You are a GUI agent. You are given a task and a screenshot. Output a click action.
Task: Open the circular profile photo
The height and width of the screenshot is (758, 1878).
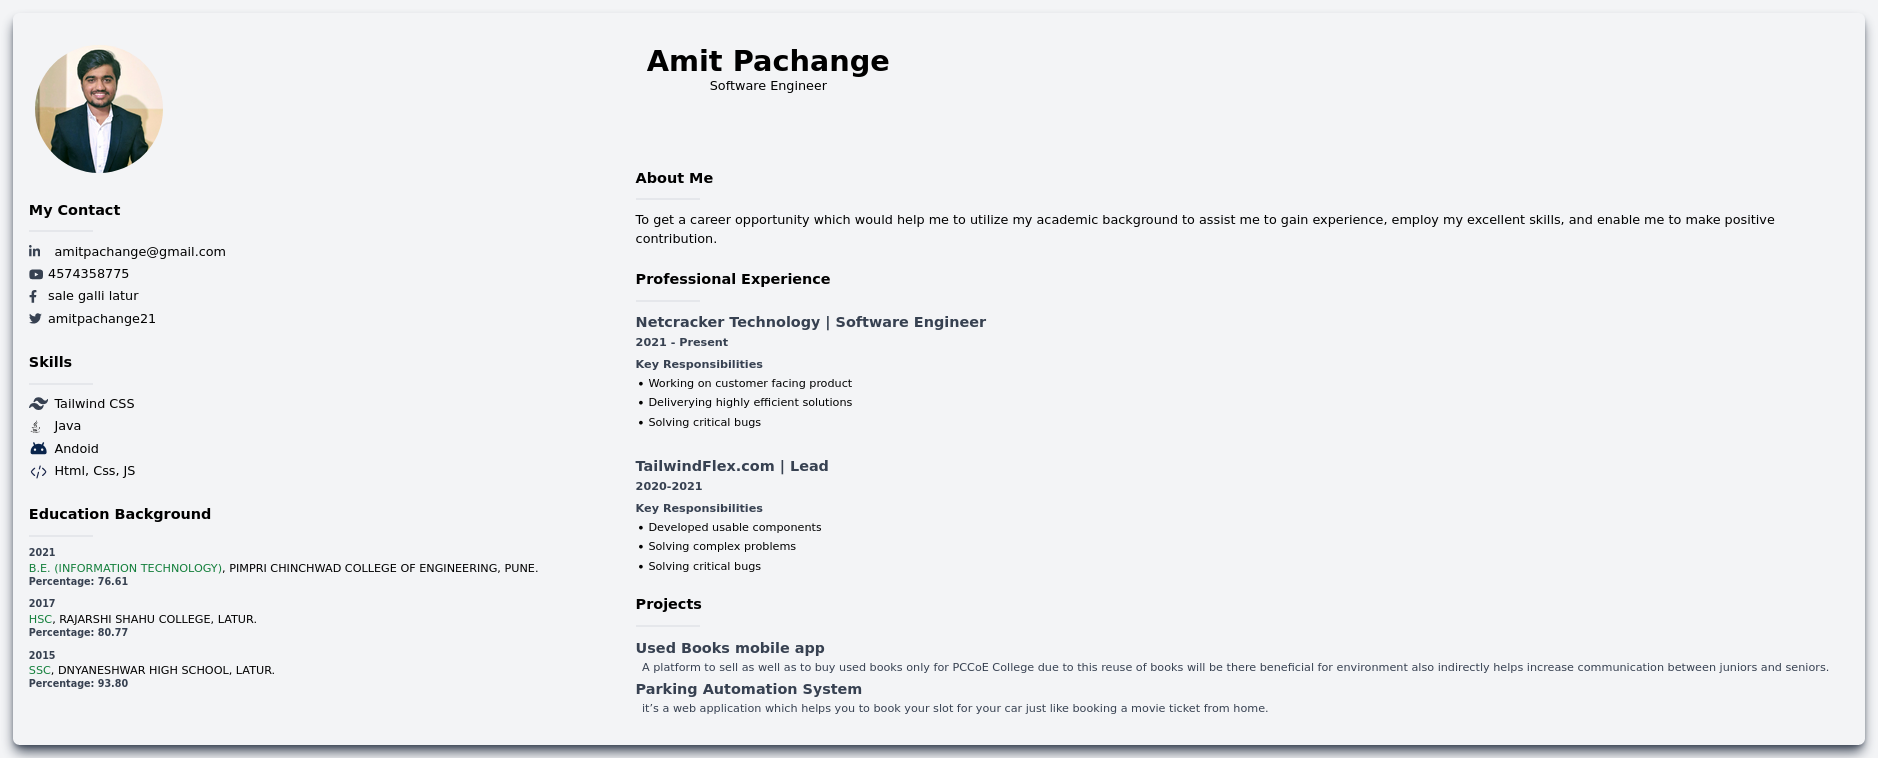tap(99, 109)
